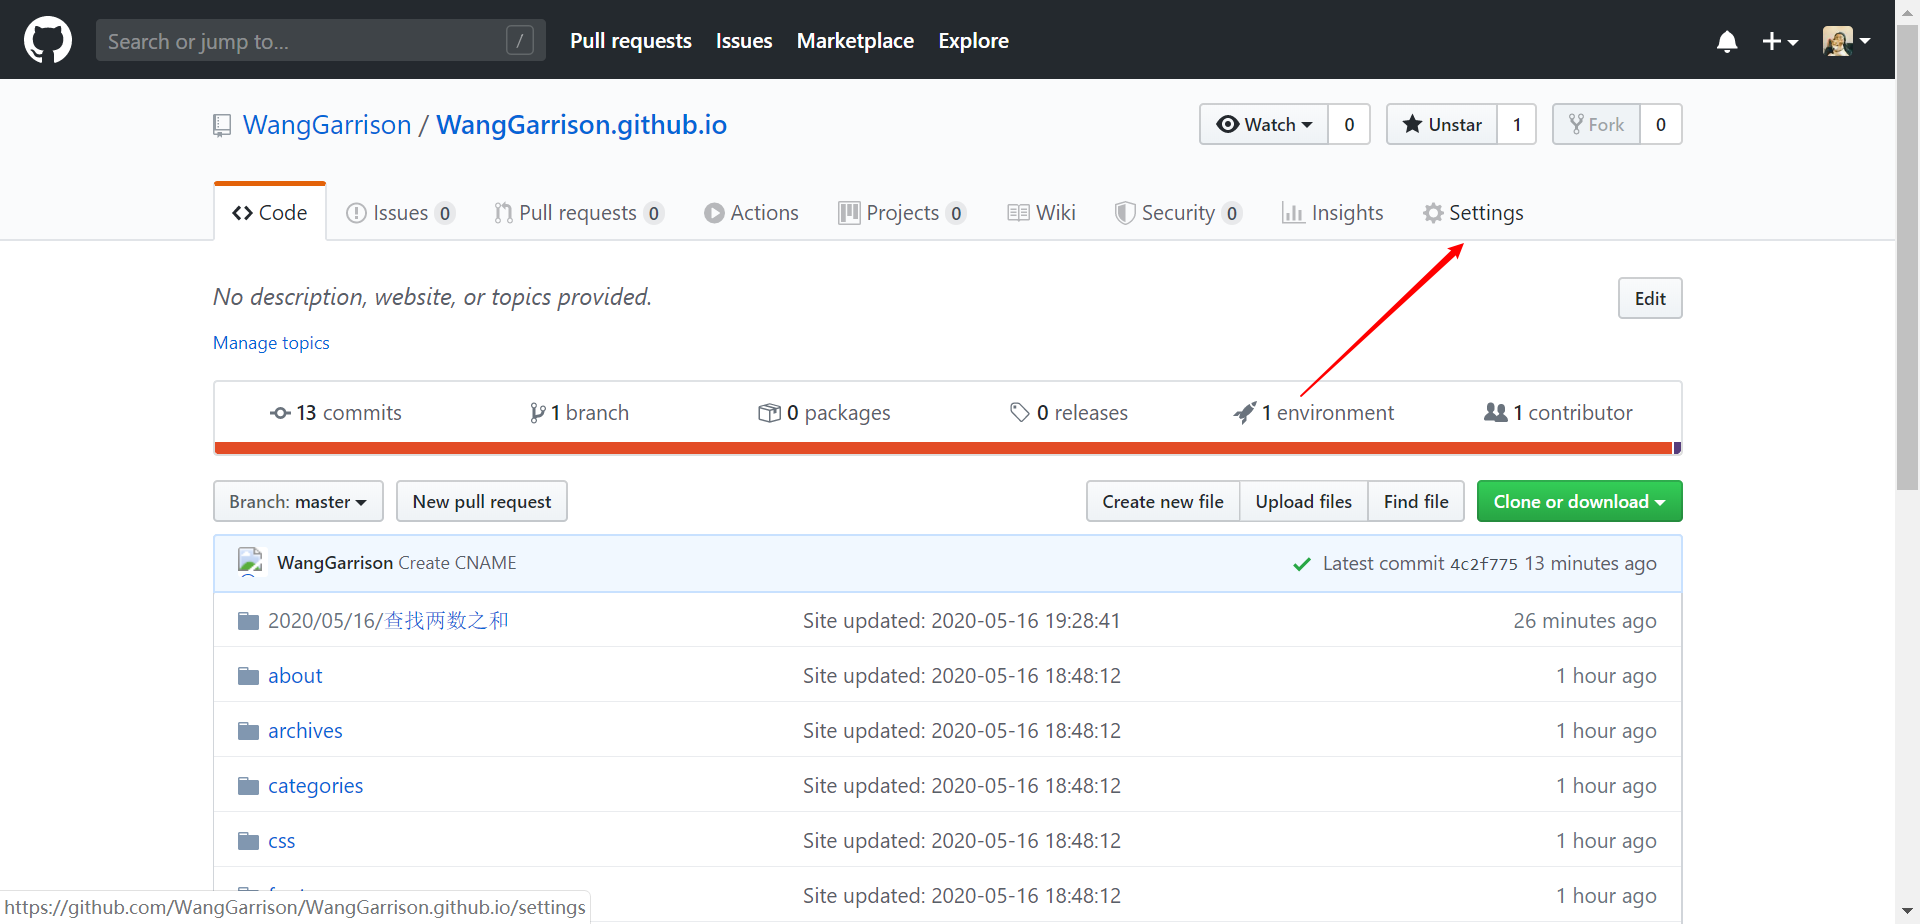Switch to the Insights tab
Viewport: 1920px width, 924px height.
point(1332,213)
